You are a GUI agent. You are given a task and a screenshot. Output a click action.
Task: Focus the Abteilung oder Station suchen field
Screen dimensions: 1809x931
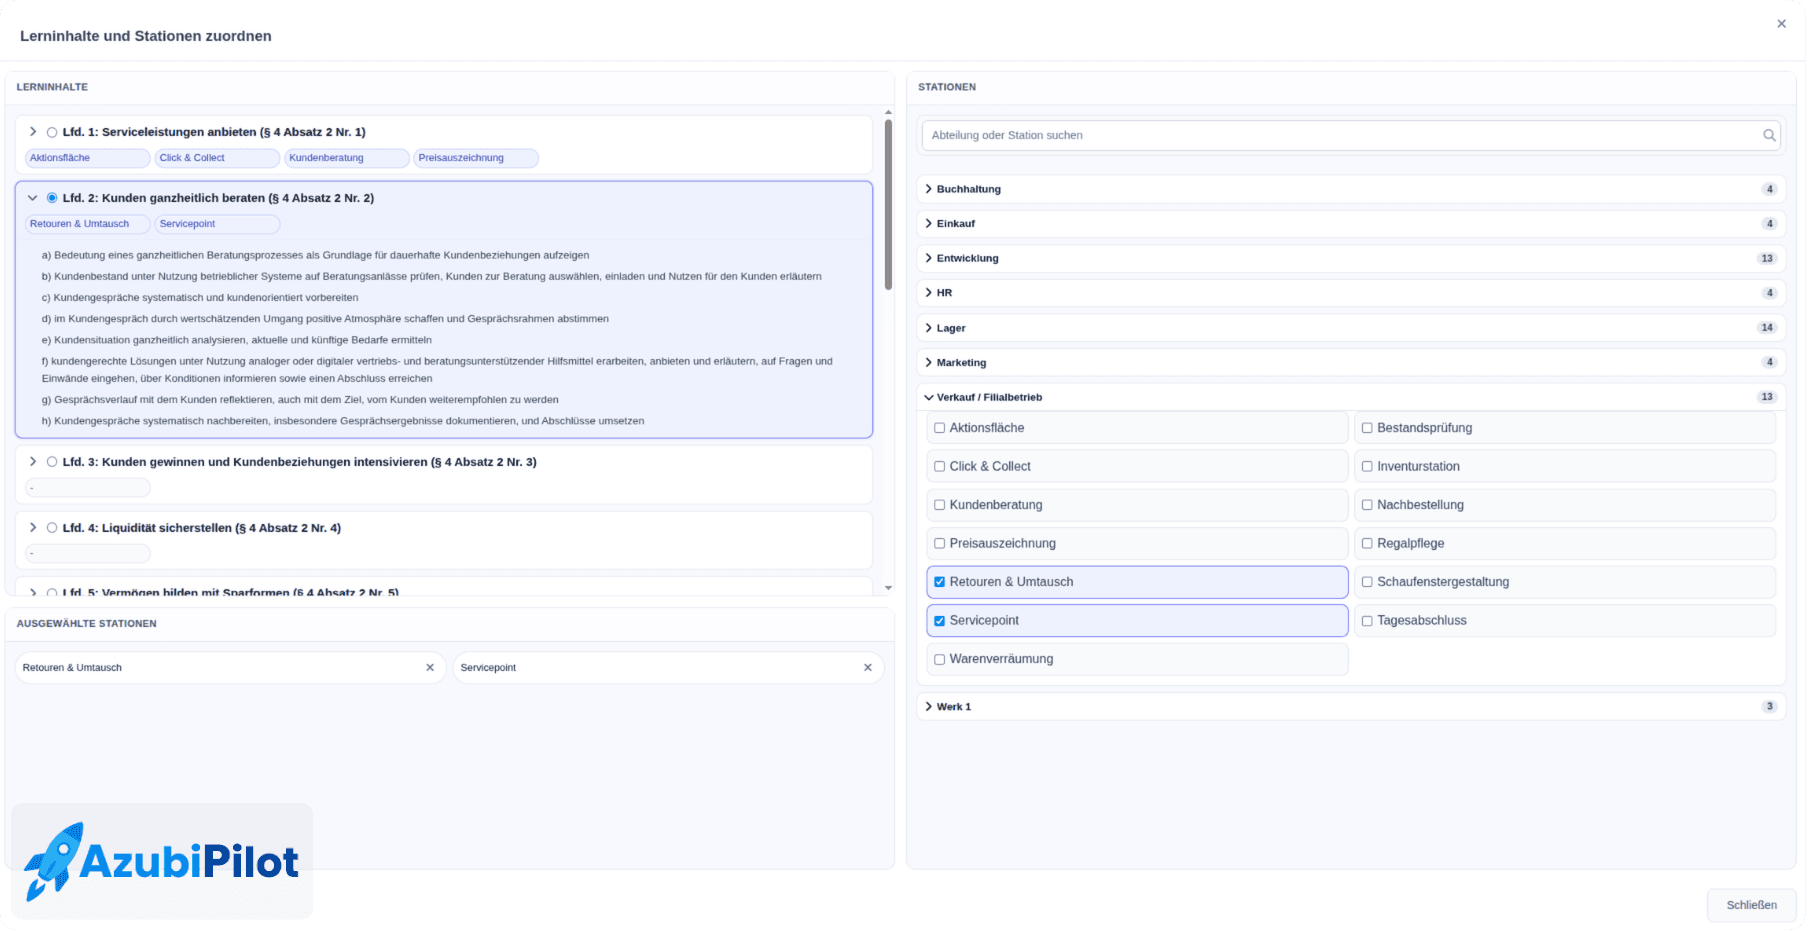[x=1350, y=135]
